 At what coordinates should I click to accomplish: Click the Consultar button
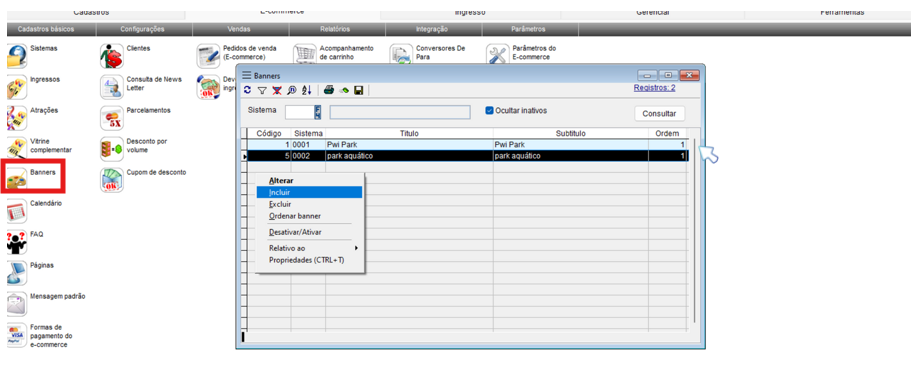click(659, 114)
